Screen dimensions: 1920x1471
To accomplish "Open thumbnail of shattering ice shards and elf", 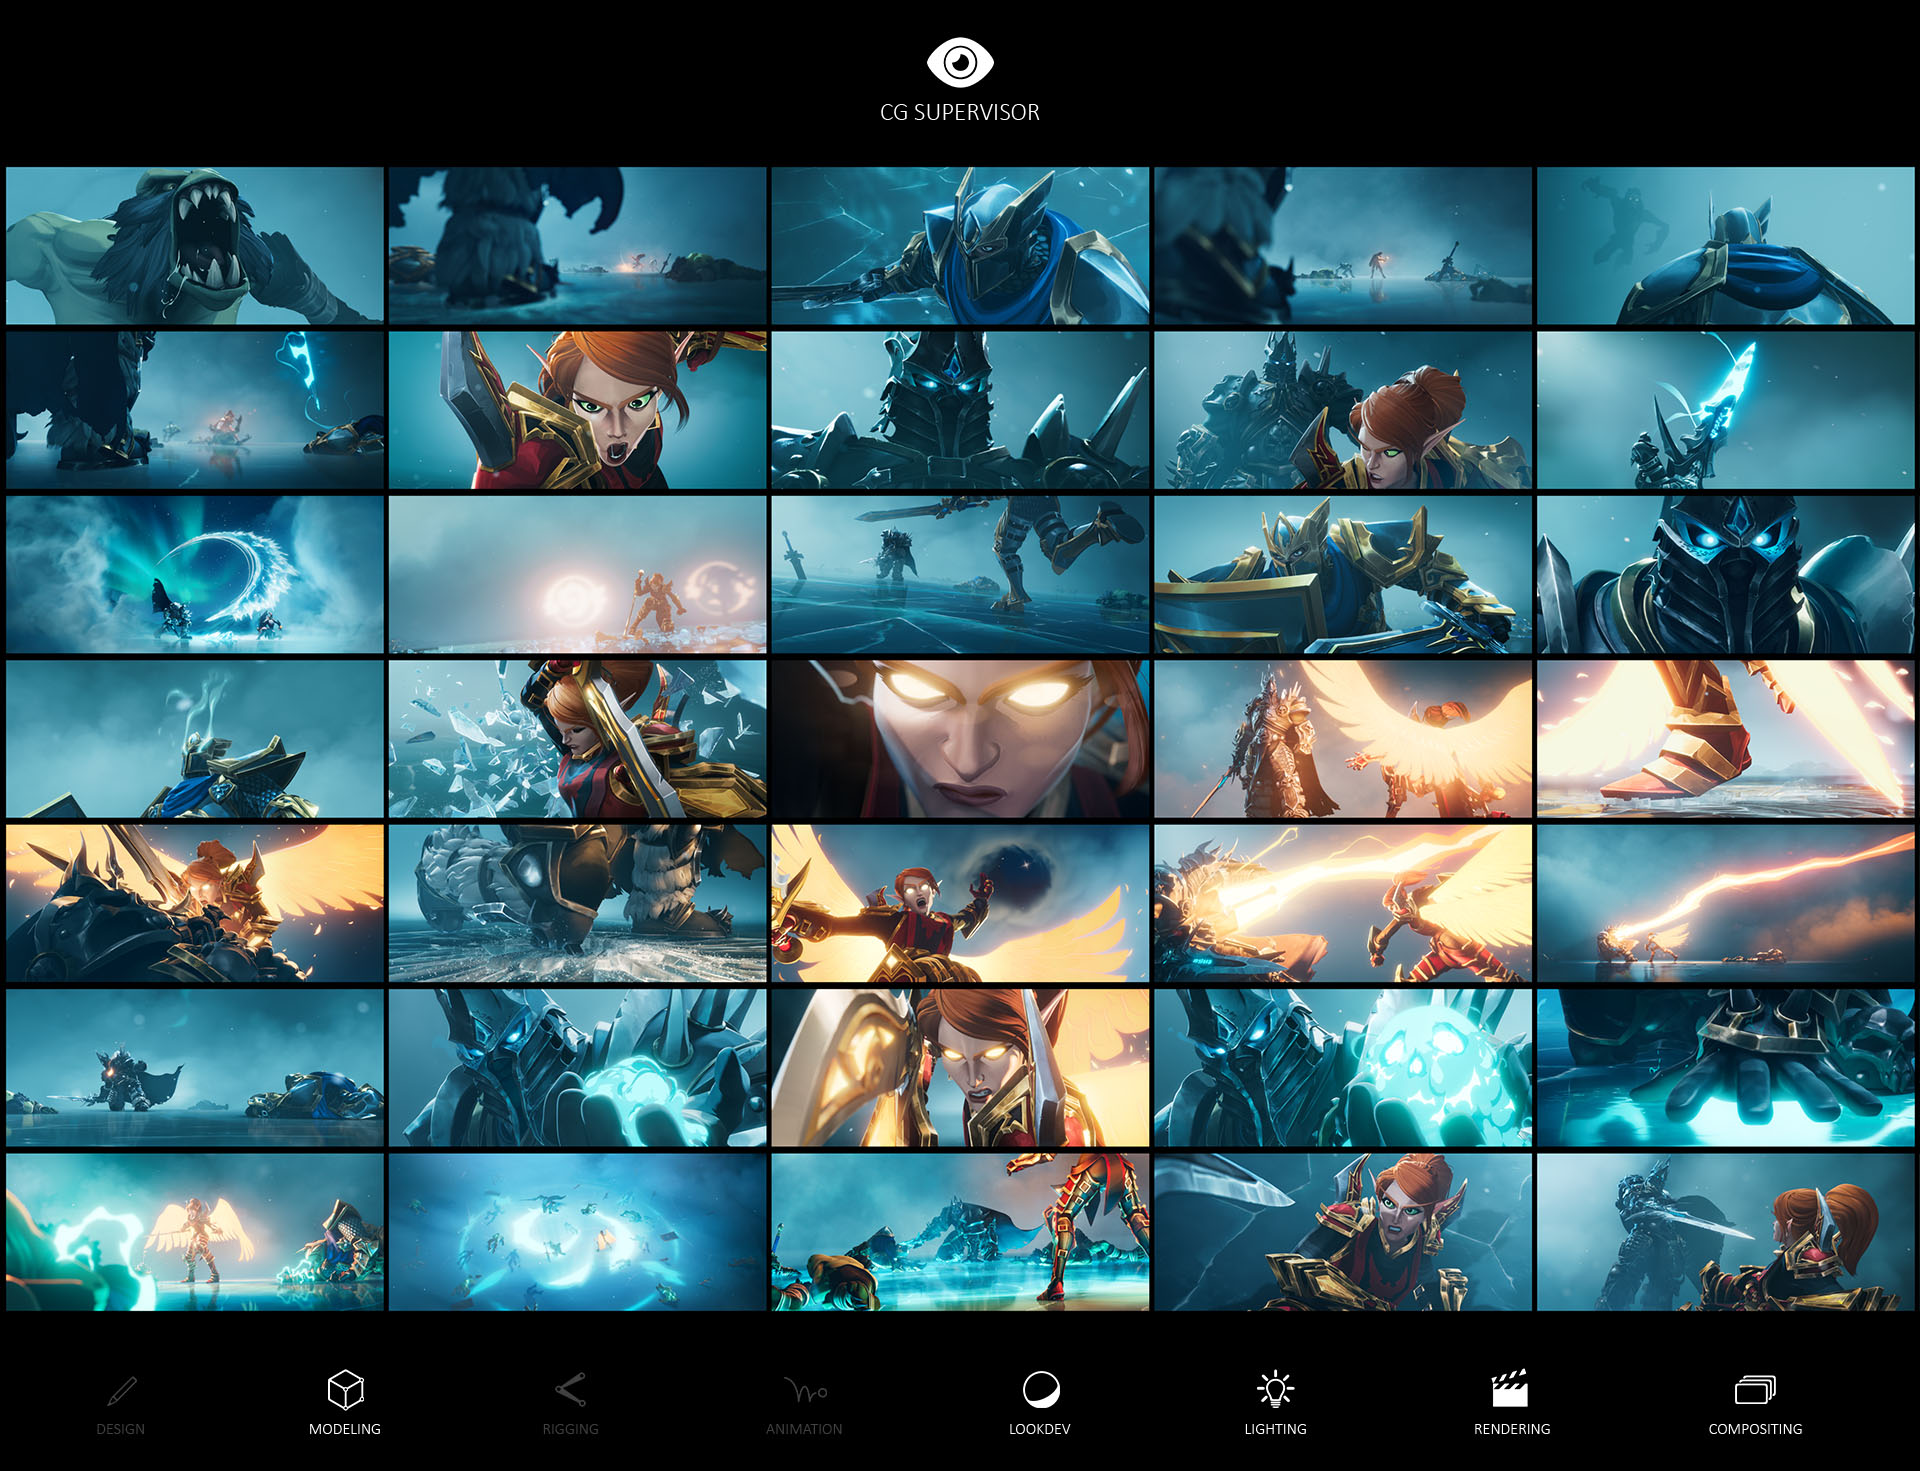I will tap(577, 739).
